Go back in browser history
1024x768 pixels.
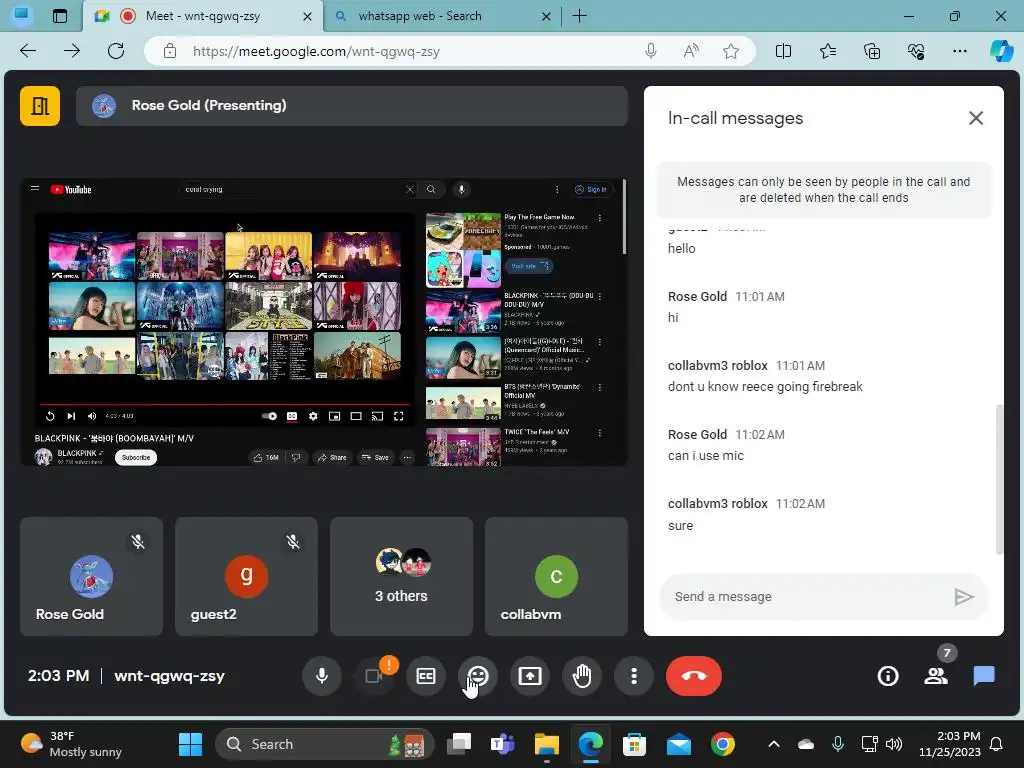28,51
